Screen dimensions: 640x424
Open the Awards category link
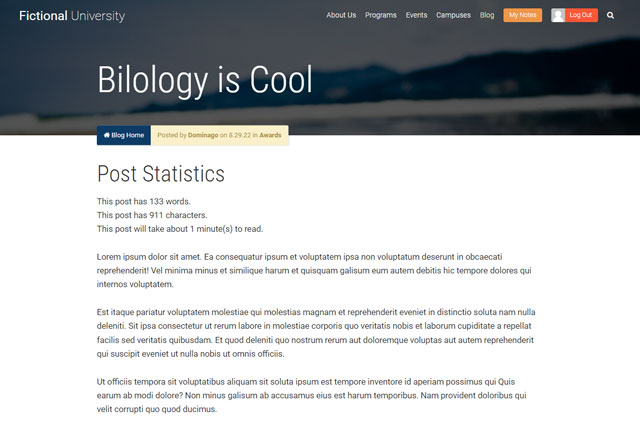(x=270, y=135)
